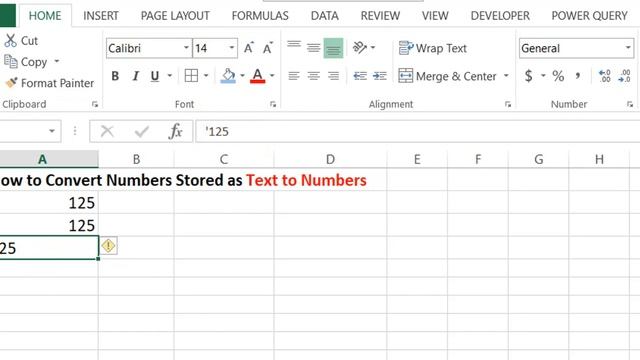The height and width of the screenshot is (360, 640).
Task: Decrease font size with the smaller A
Action: click(x=267, y=48)
